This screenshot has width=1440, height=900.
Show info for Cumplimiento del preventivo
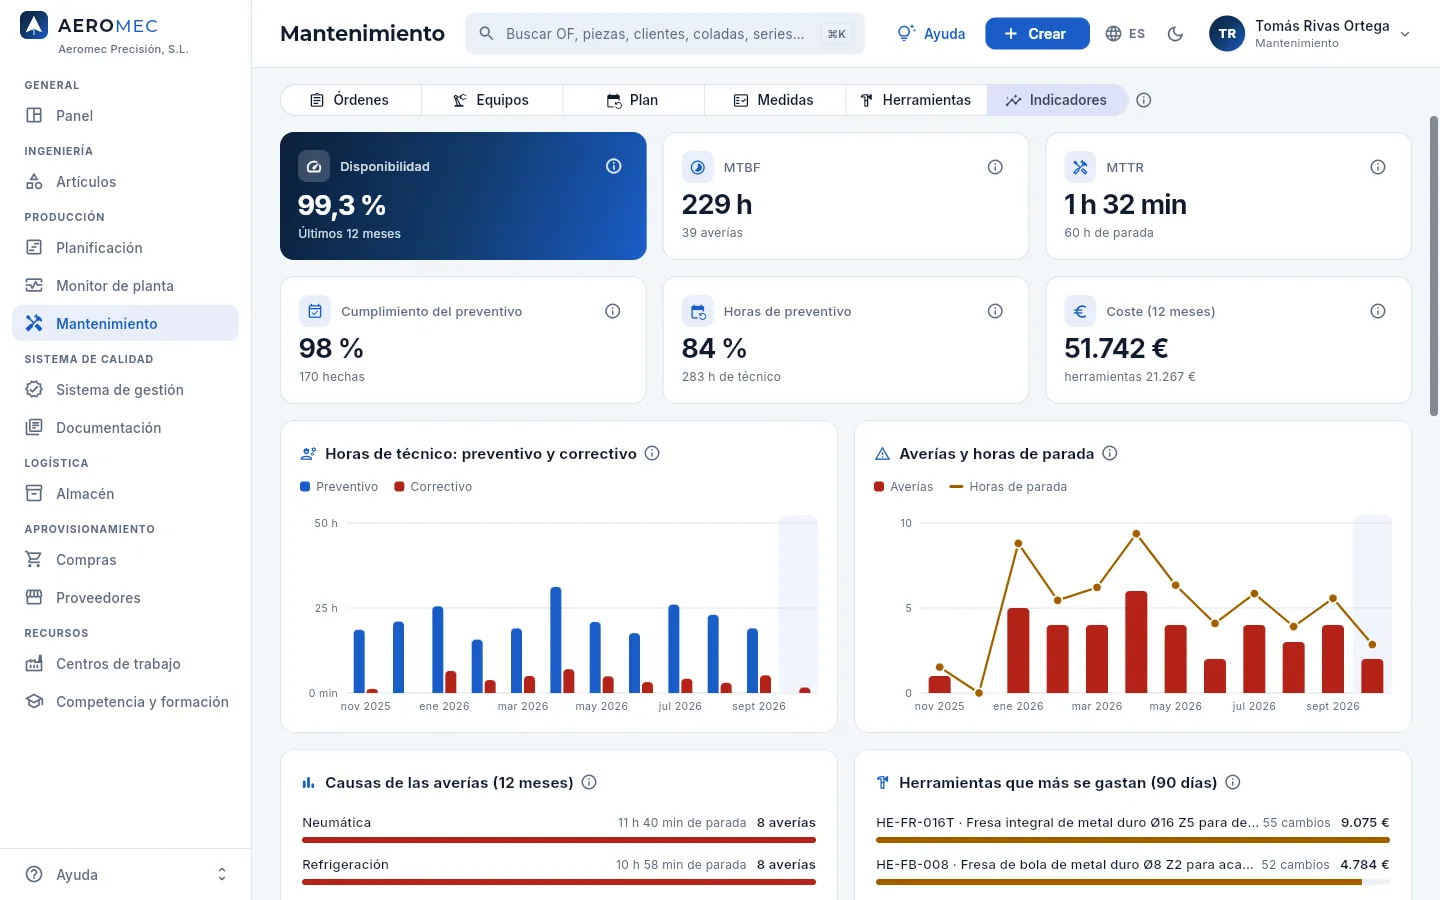[x=613, y=311]
